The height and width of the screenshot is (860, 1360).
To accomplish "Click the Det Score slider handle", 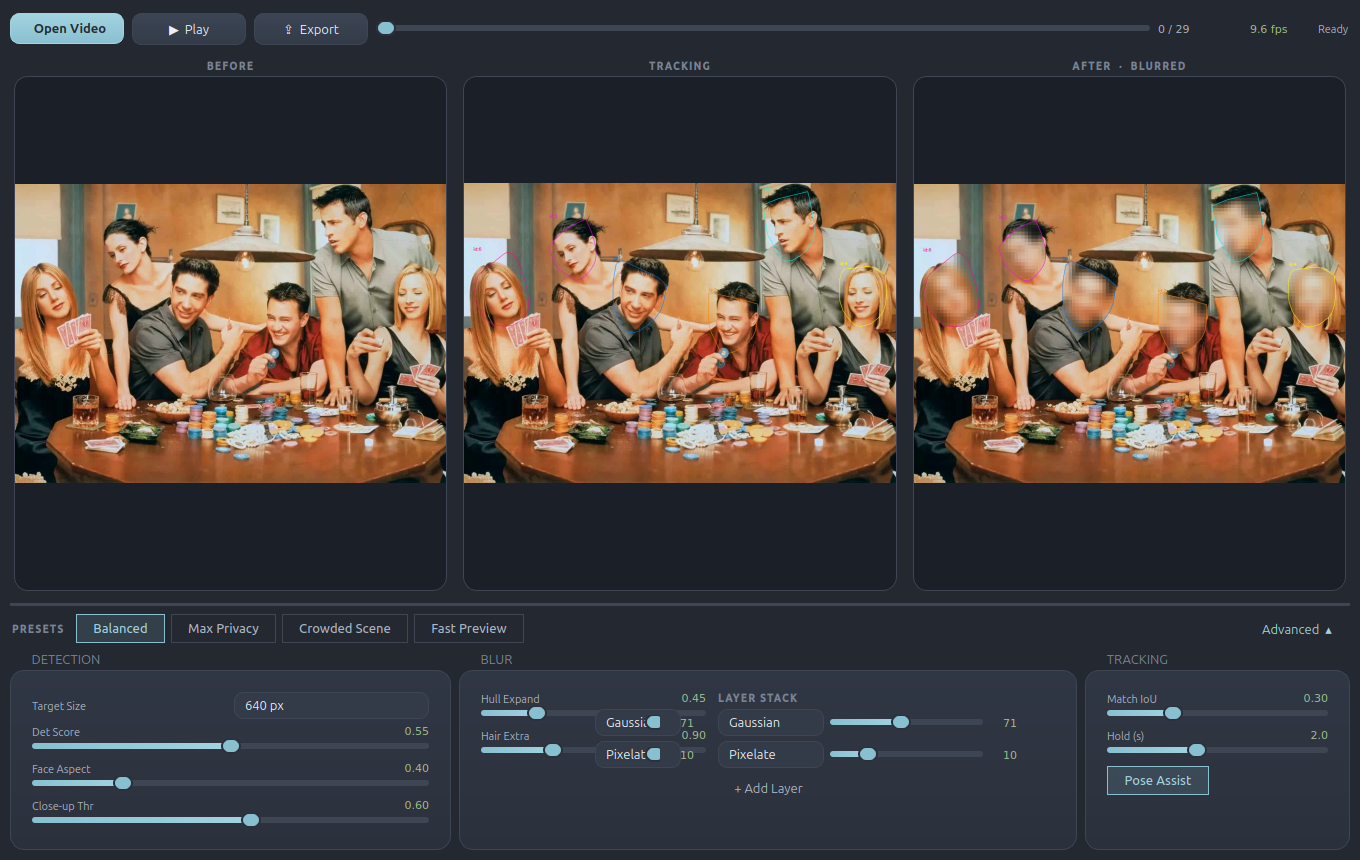I will 231,746.
